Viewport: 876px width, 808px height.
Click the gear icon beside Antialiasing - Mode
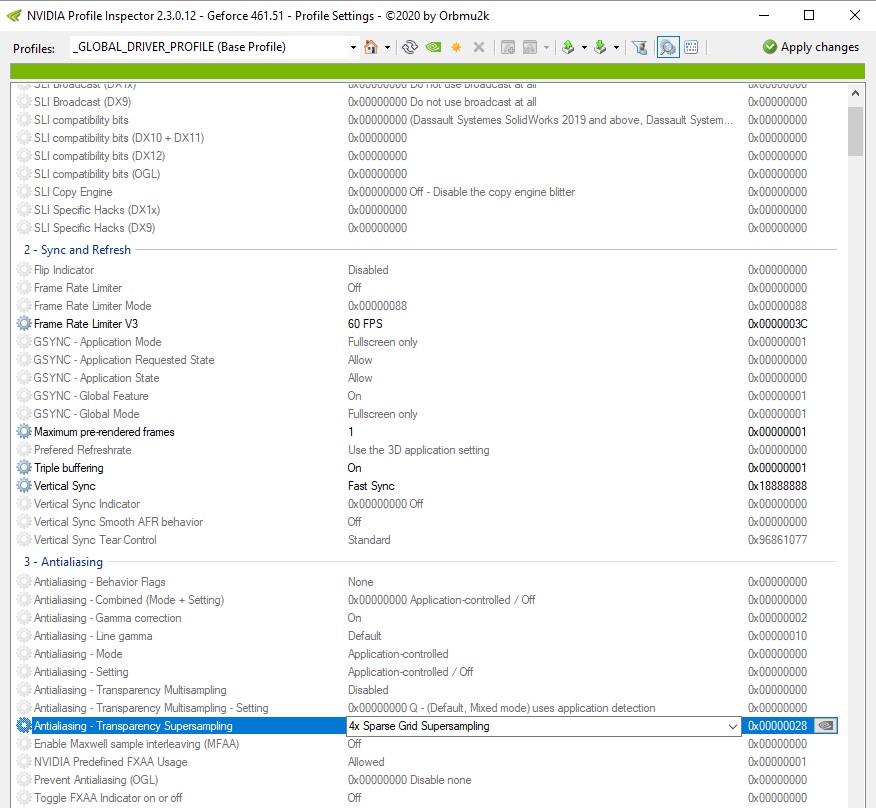pos(24,654)
